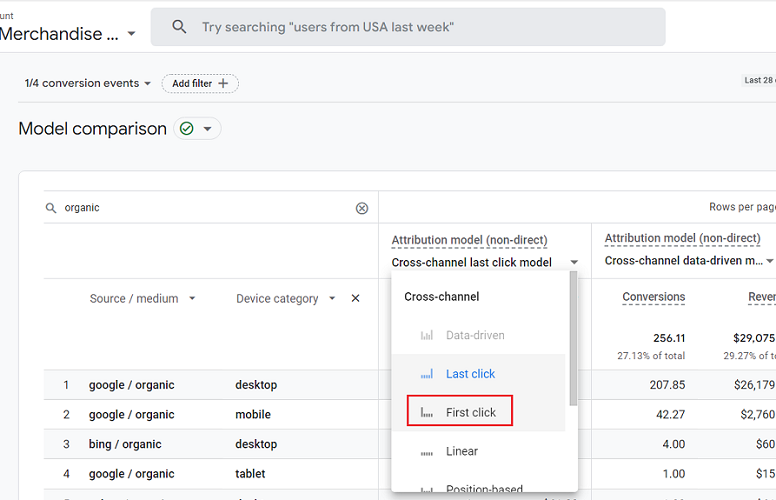Click the Last click bar icon
Viewport: 776px width, 500px height.
tap(427, 374)
